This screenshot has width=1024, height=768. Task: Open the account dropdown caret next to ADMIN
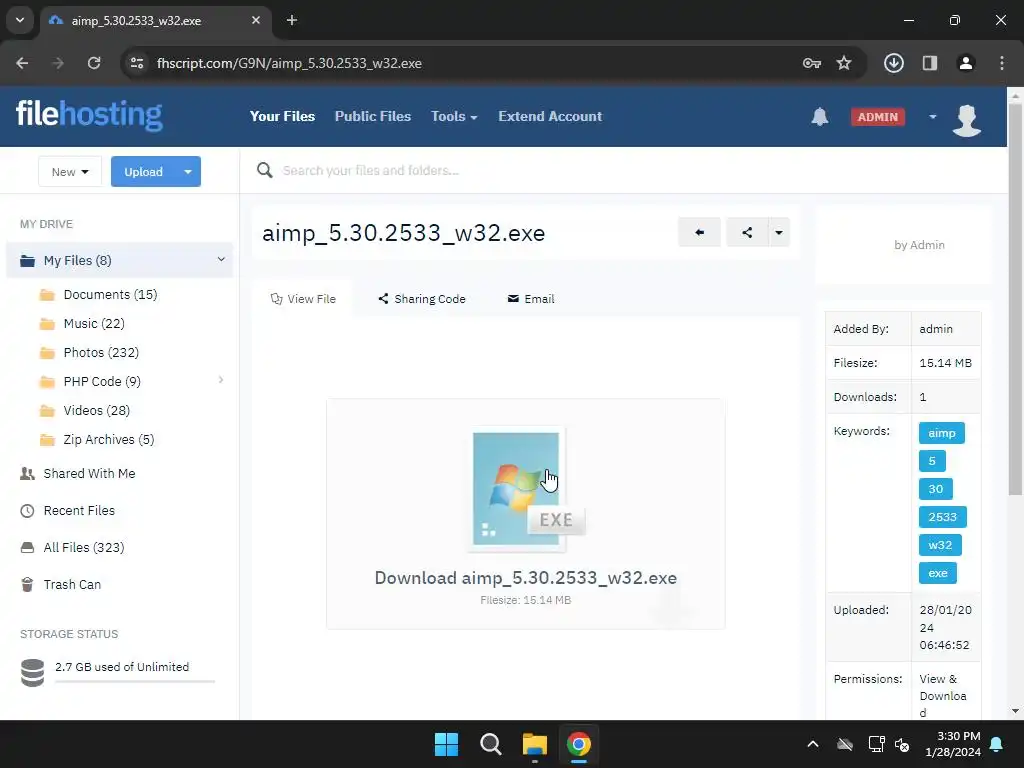click(x=933, y=117)
